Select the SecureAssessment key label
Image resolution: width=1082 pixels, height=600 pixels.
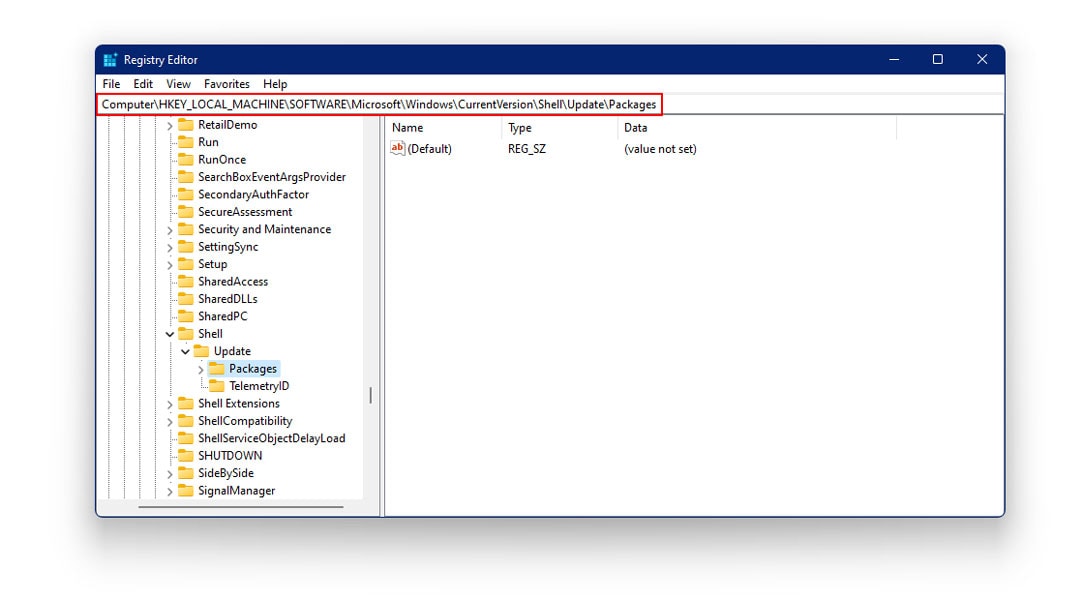[245, 212]
